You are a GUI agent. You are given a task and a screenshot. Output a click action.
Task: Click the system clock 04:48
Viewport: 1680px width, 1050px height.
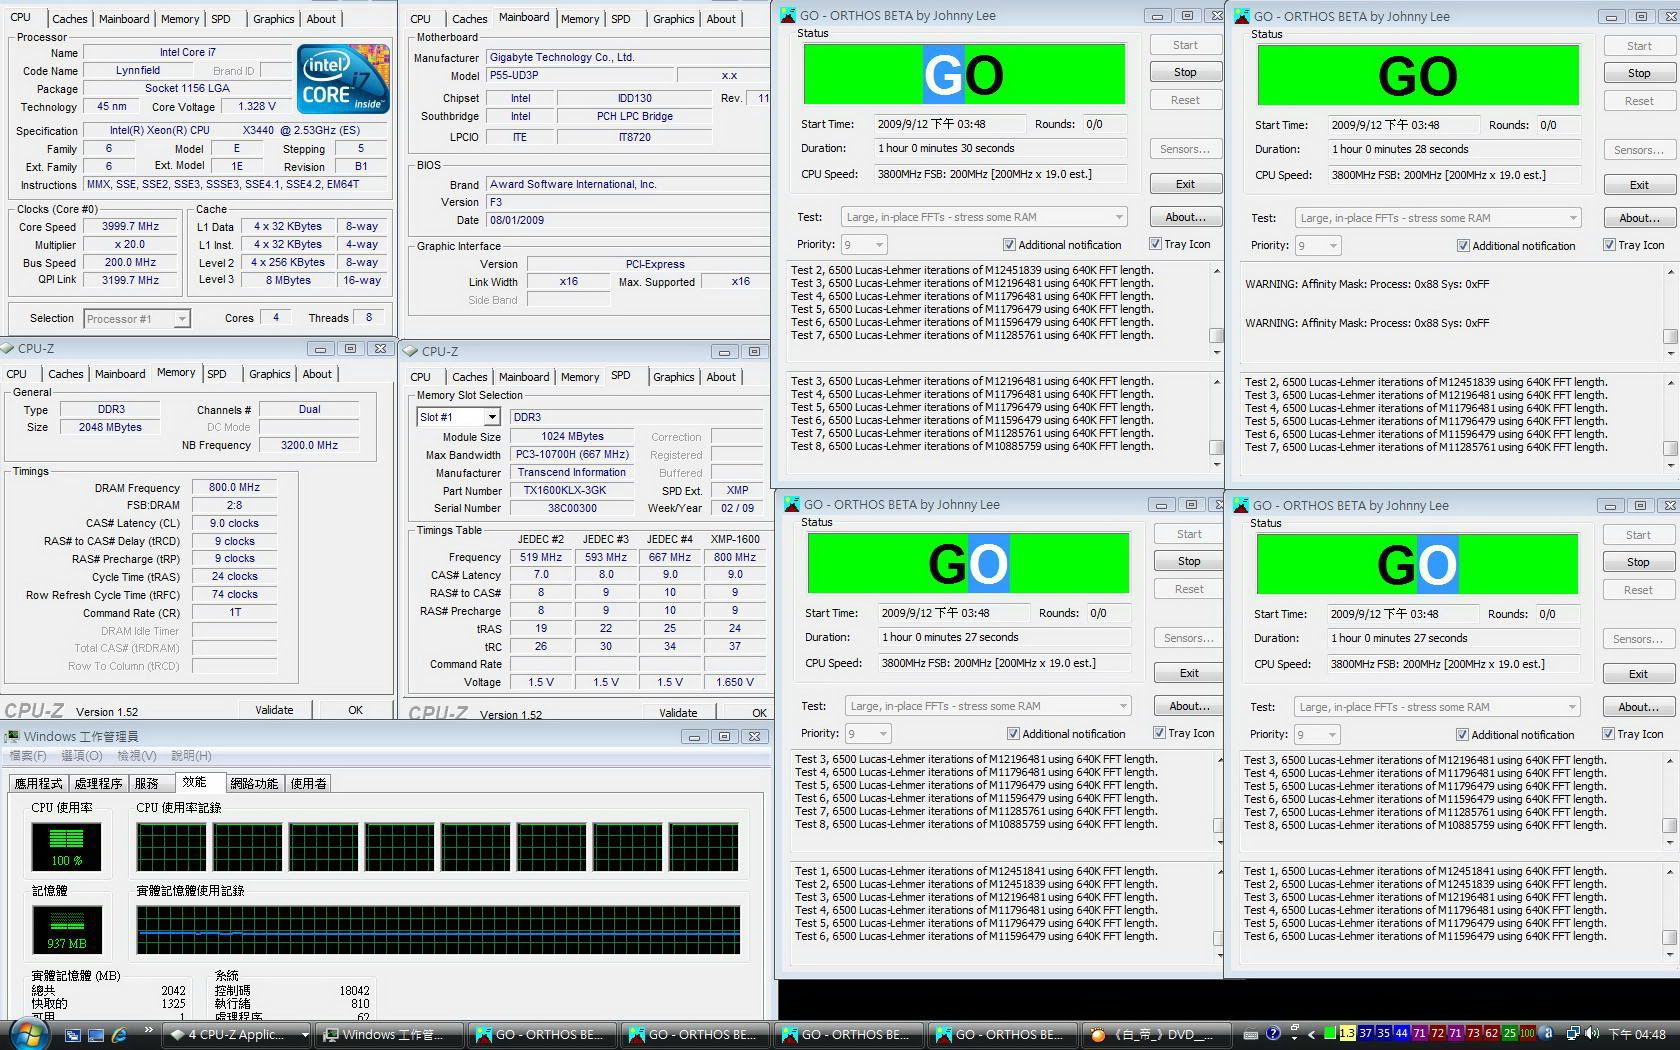click(1636, 1034)
